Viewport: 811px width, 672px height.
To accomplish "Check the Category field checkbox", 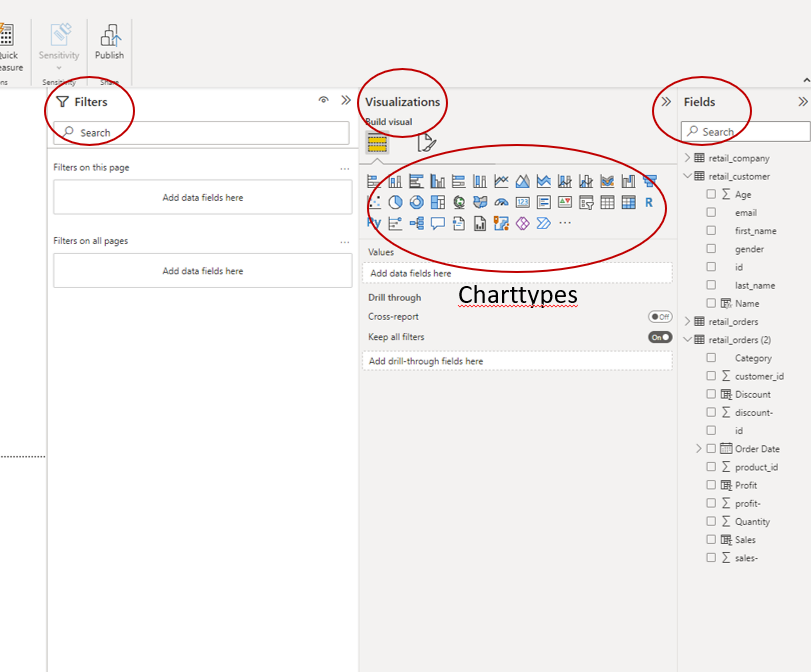I will click(711, 357).
